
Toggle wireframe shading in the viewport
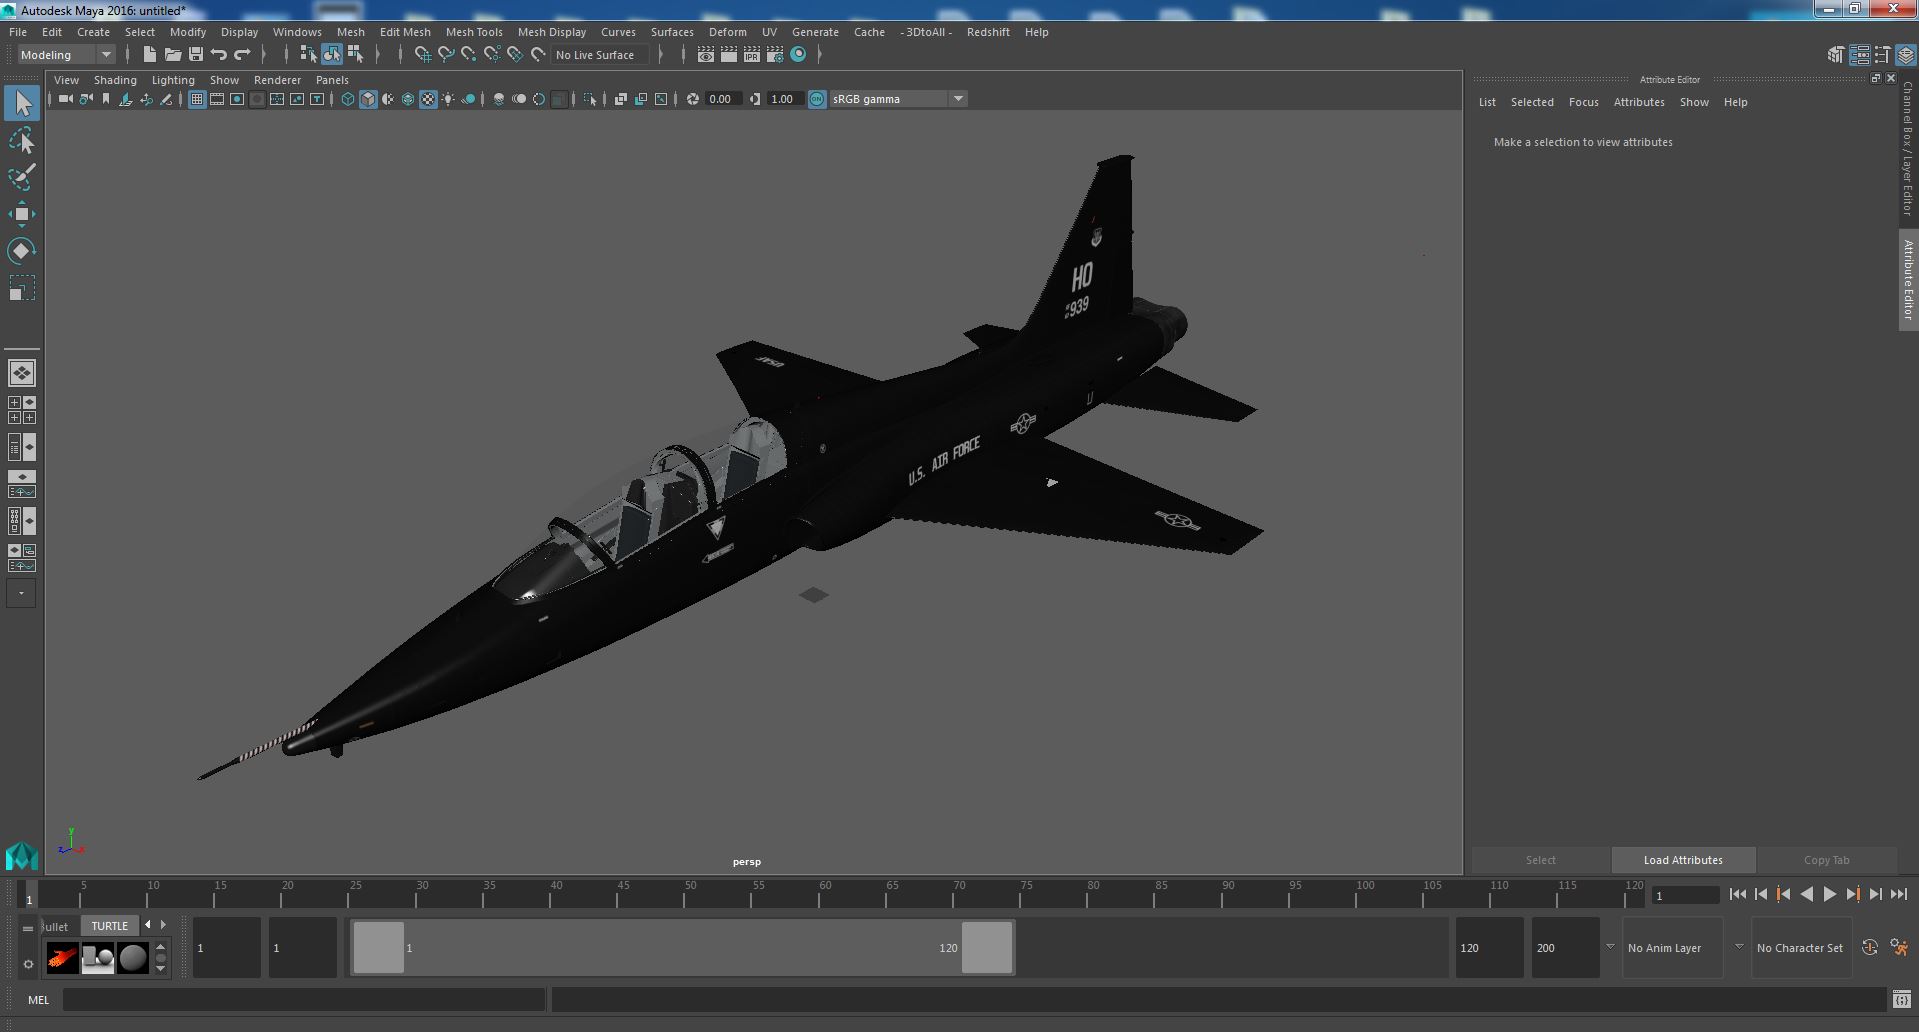point(348,99)
